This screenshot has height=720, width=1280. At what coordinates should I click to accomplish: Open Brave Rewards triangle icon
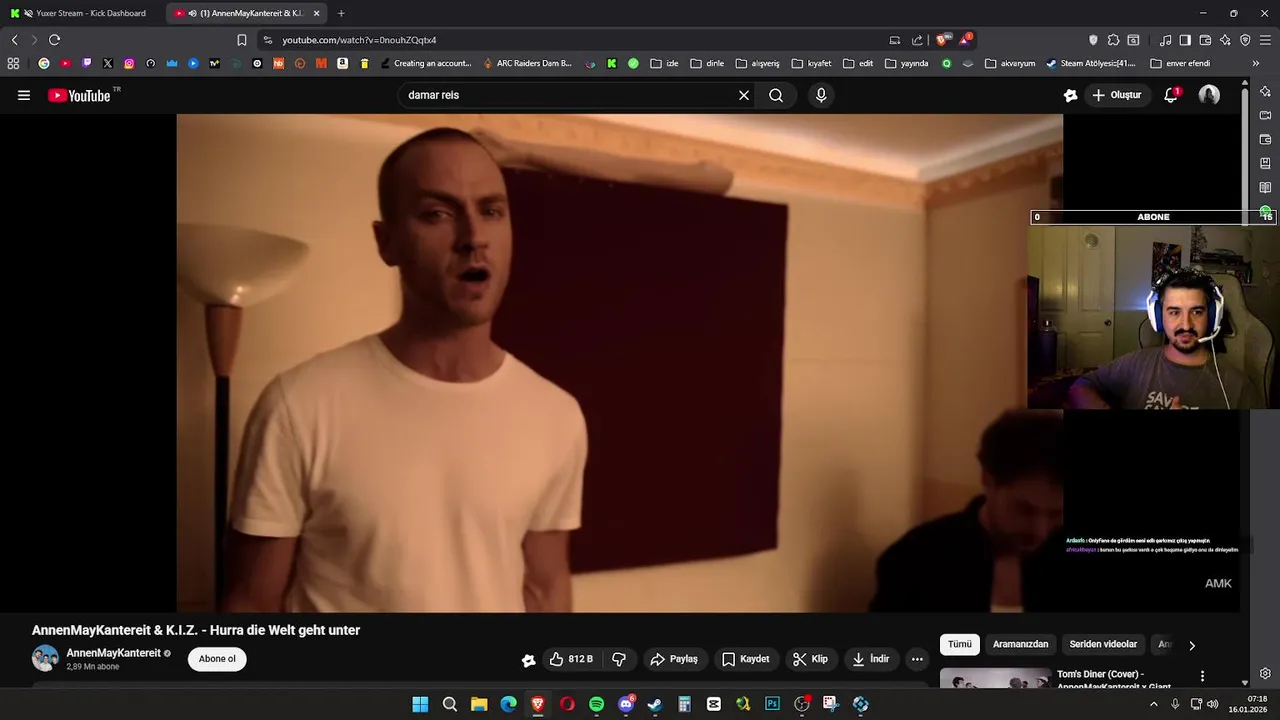[x=965, y=40]
